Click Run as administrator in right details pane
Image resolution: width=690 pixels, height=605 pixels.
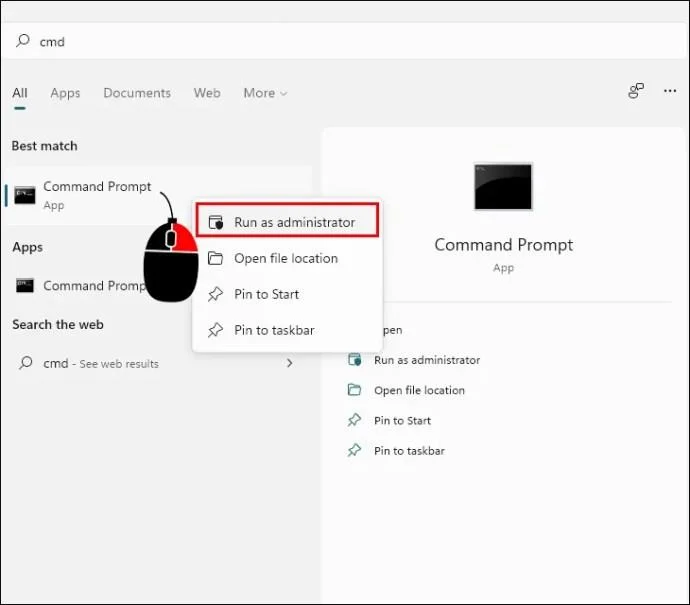(427, 360)
